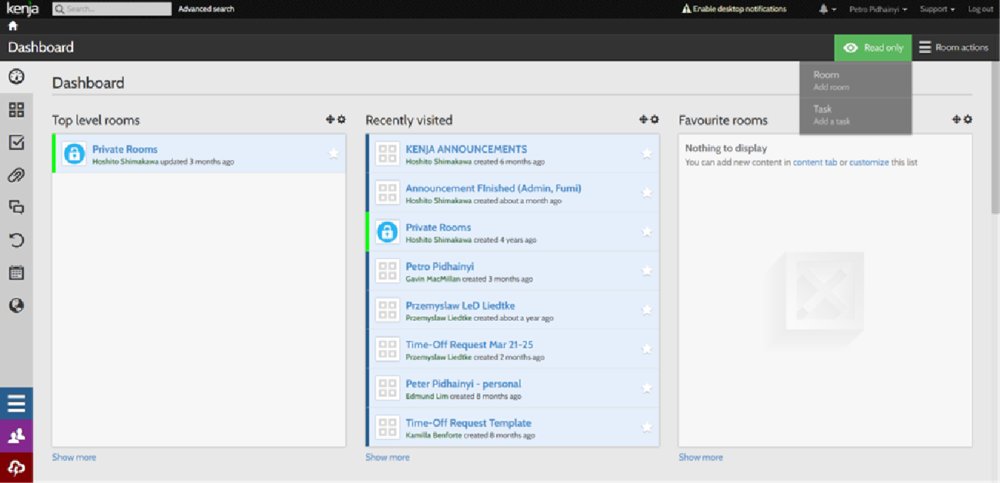Viewport: 1000px width, 483px height.
Task: Click Show more under Favourite rooms
Action: coord(700,457)
